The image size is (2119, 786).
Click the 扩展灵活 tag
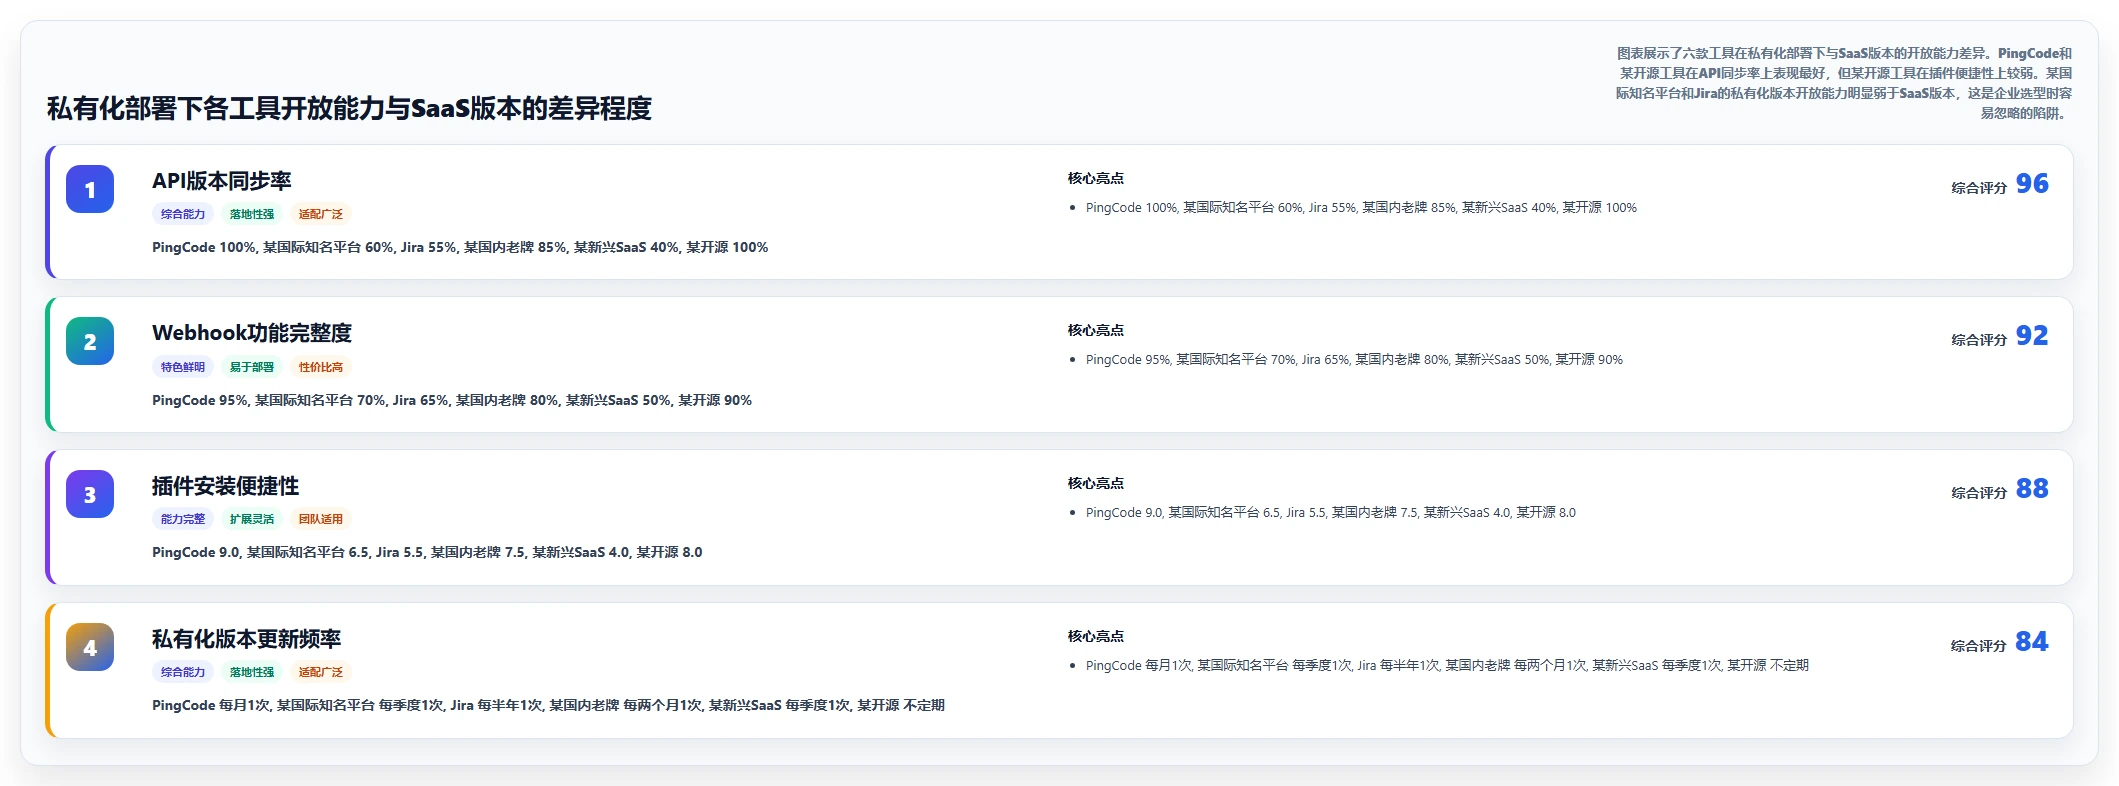pos(252,519)
